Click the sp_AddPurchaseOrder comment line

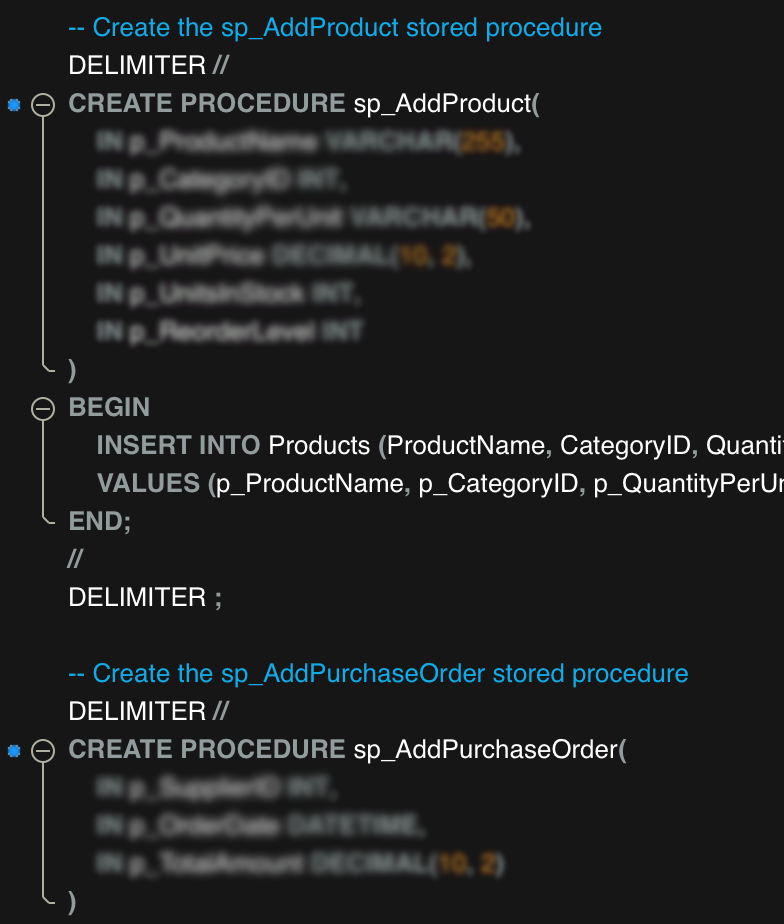[x=378, y=674]
